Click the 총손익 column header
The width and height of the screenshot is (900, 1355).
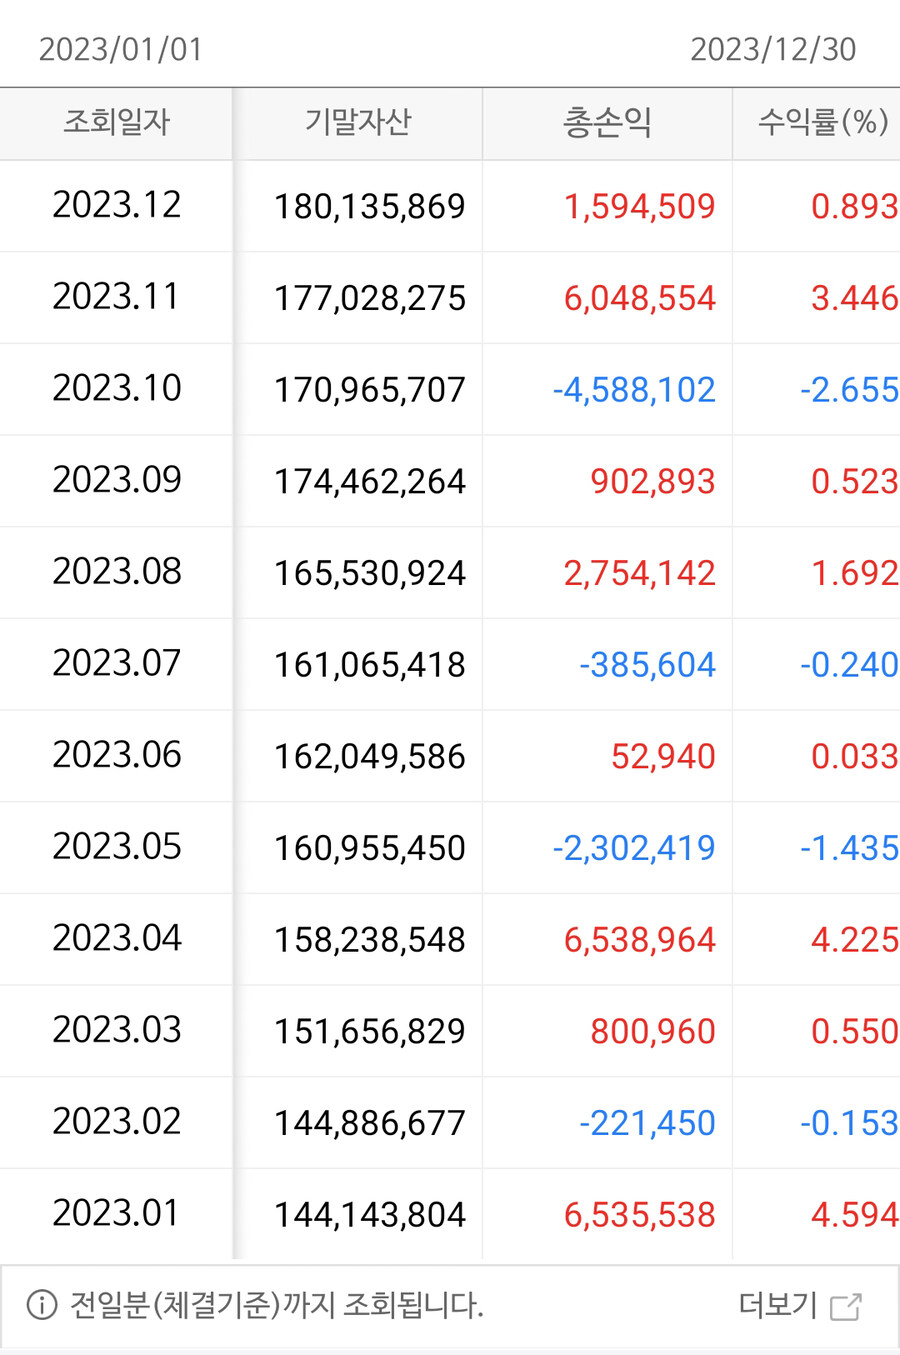(608, 122)
